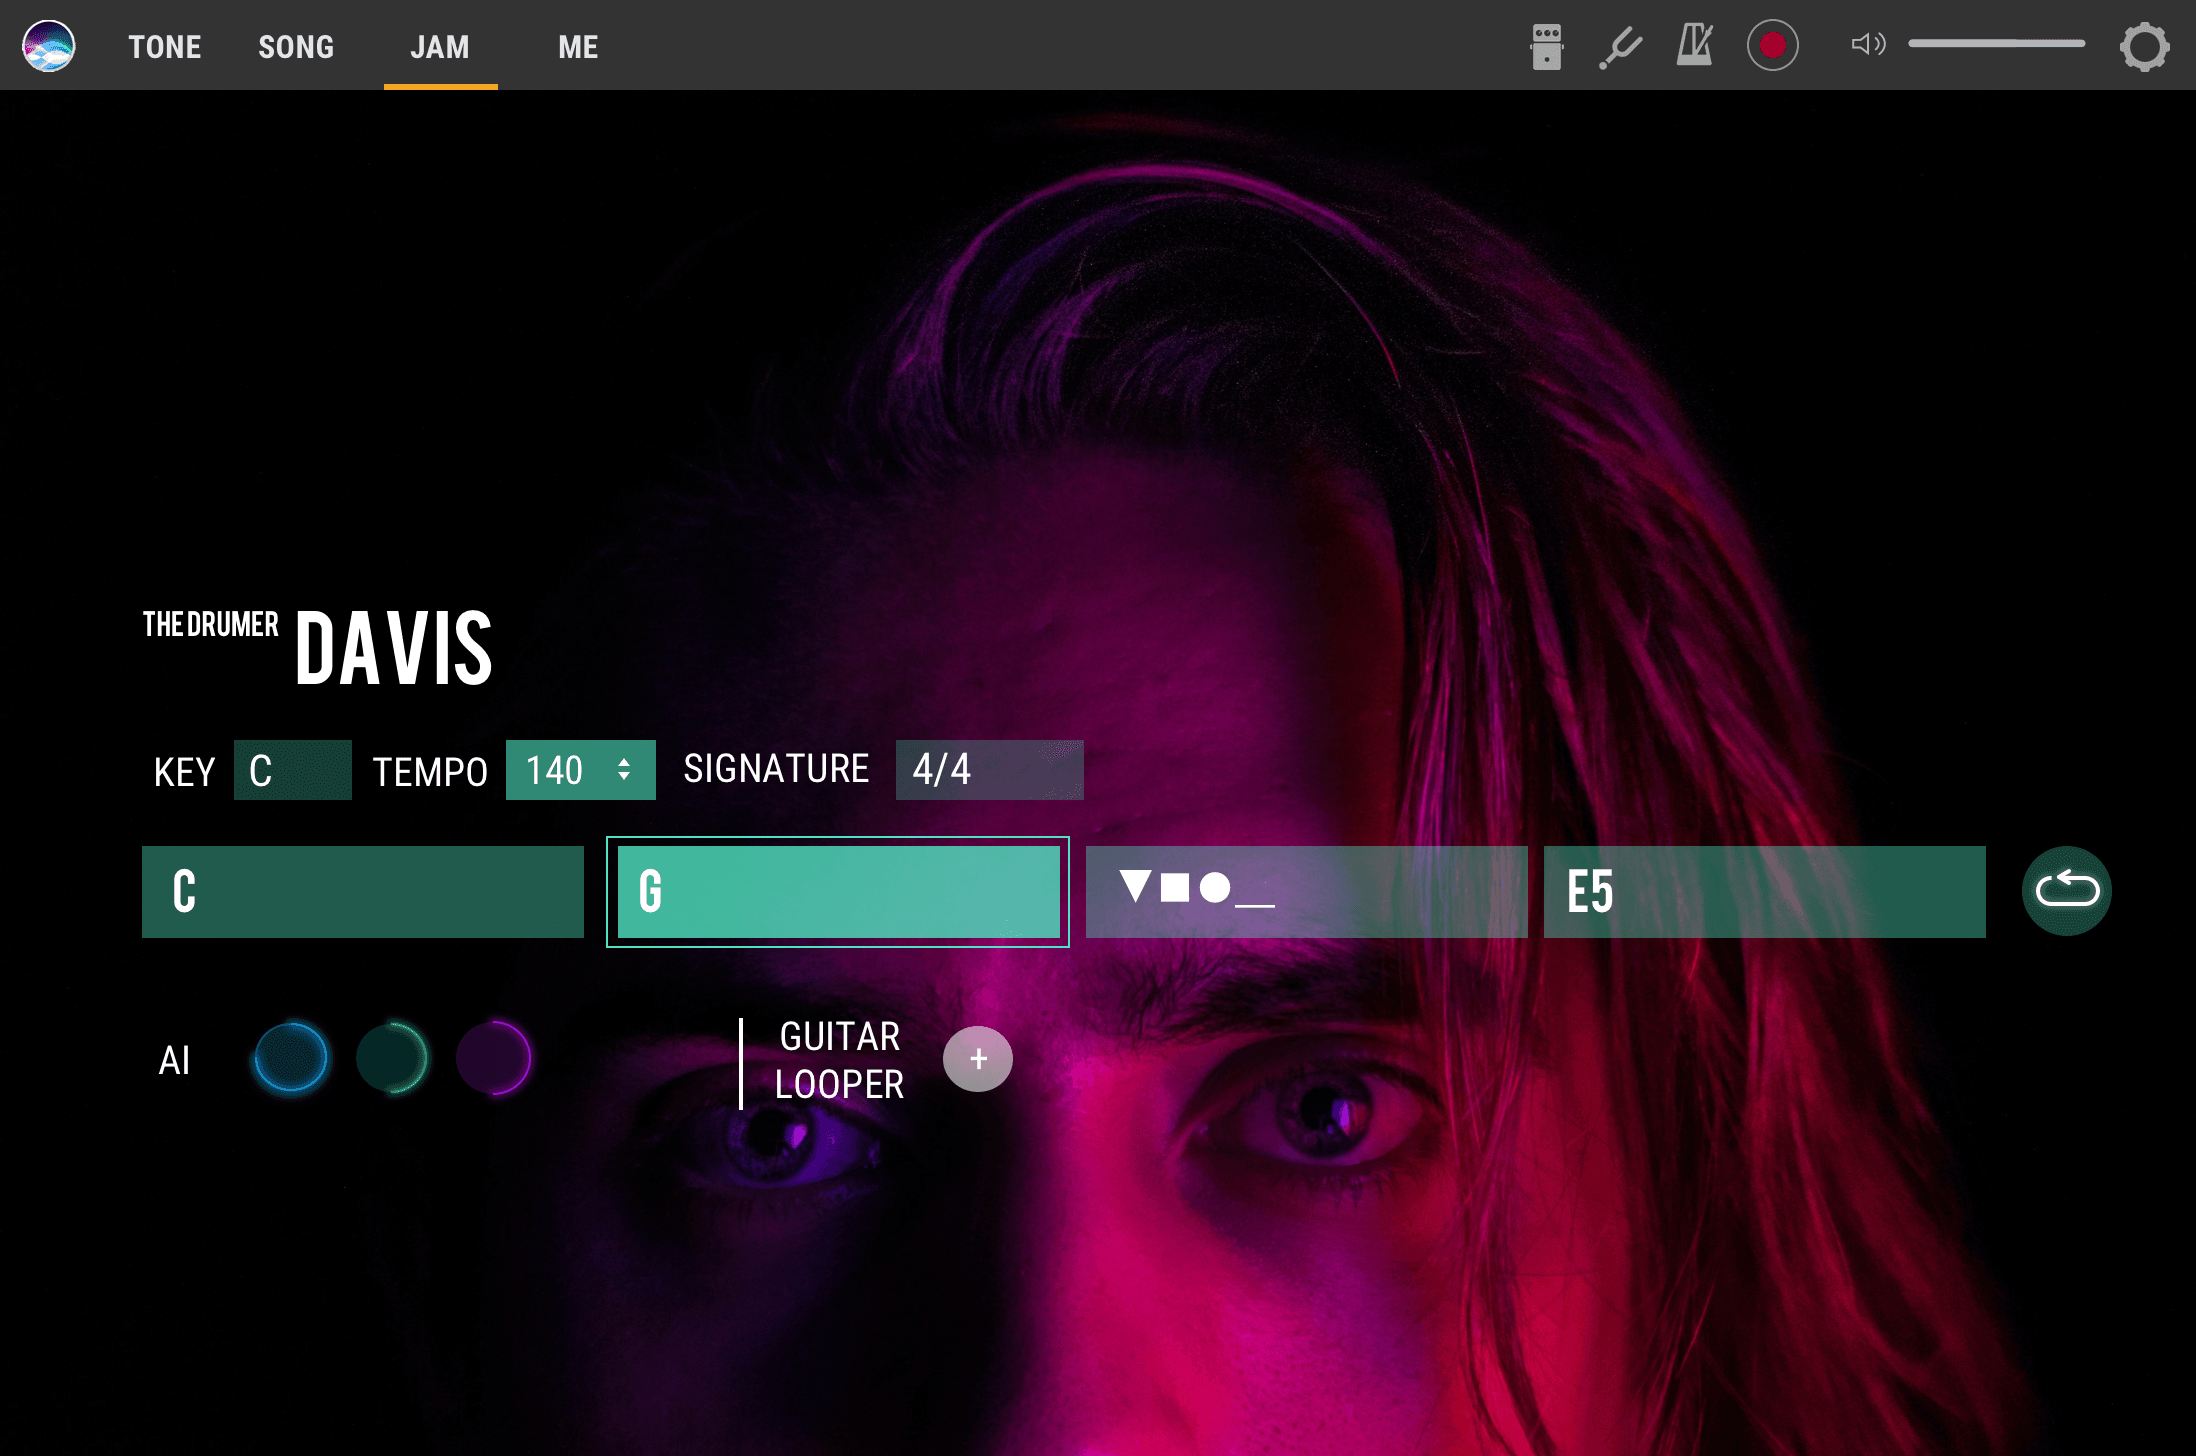
Task: Toggle the blue AI circle
Action: pyautogui.click(x=291, y=1058)
